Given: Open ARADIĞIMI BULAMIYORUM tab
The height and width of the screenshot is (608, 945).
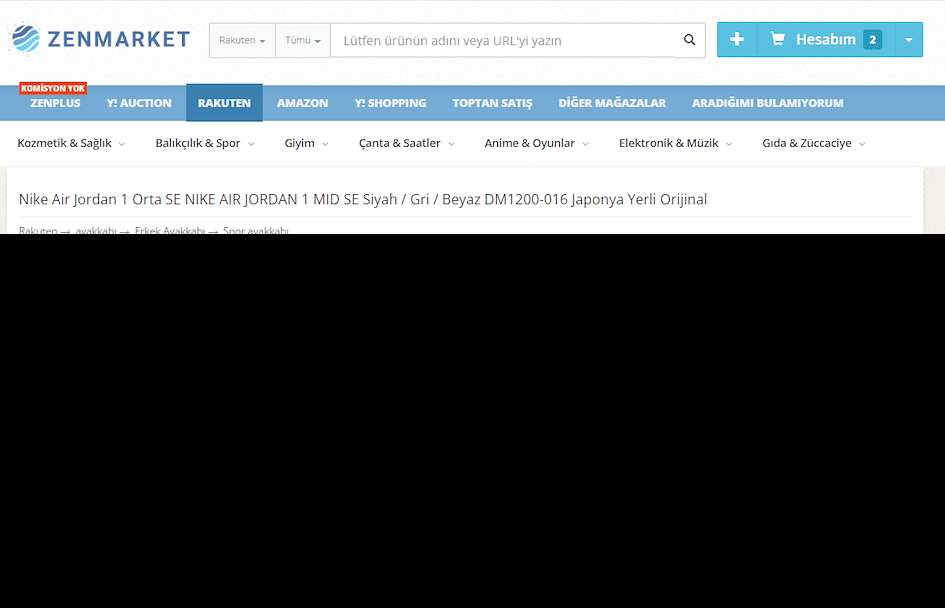Looking at the screenshot, I should click(x=767, y=103).
